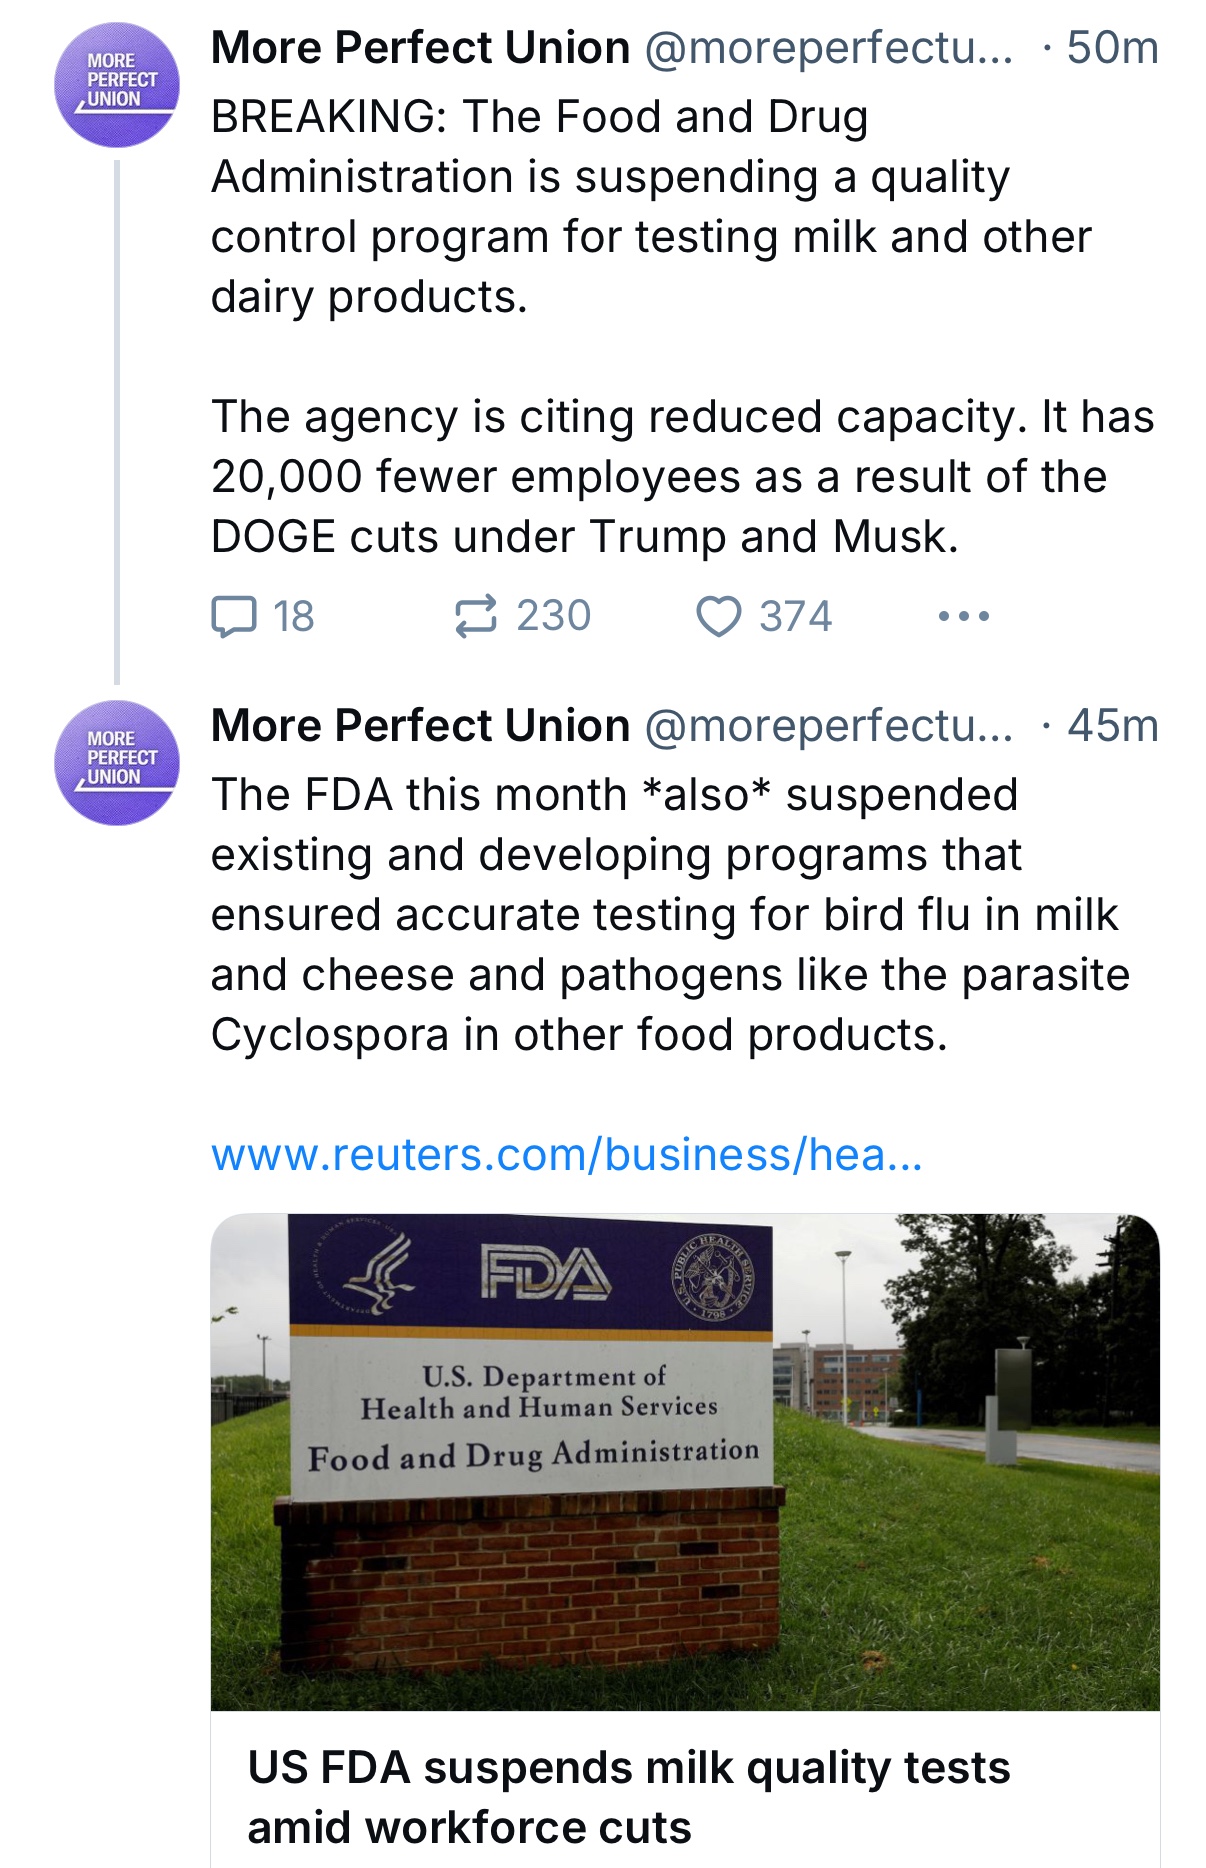
Task: Open avatar on the 50m post
Action: click(117, 85)
